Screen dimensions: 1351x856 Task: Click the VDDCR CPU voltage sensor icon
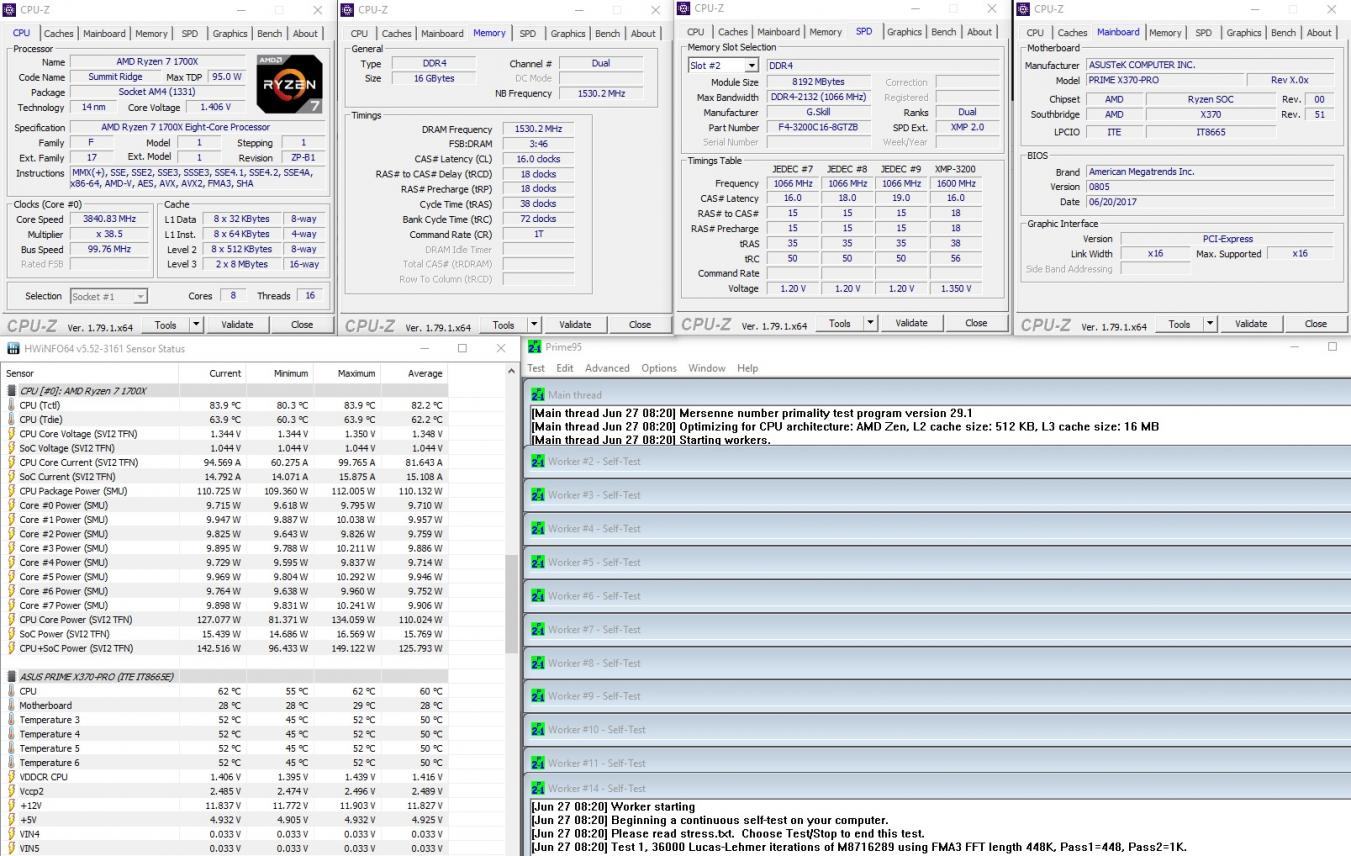click(11, 777)
